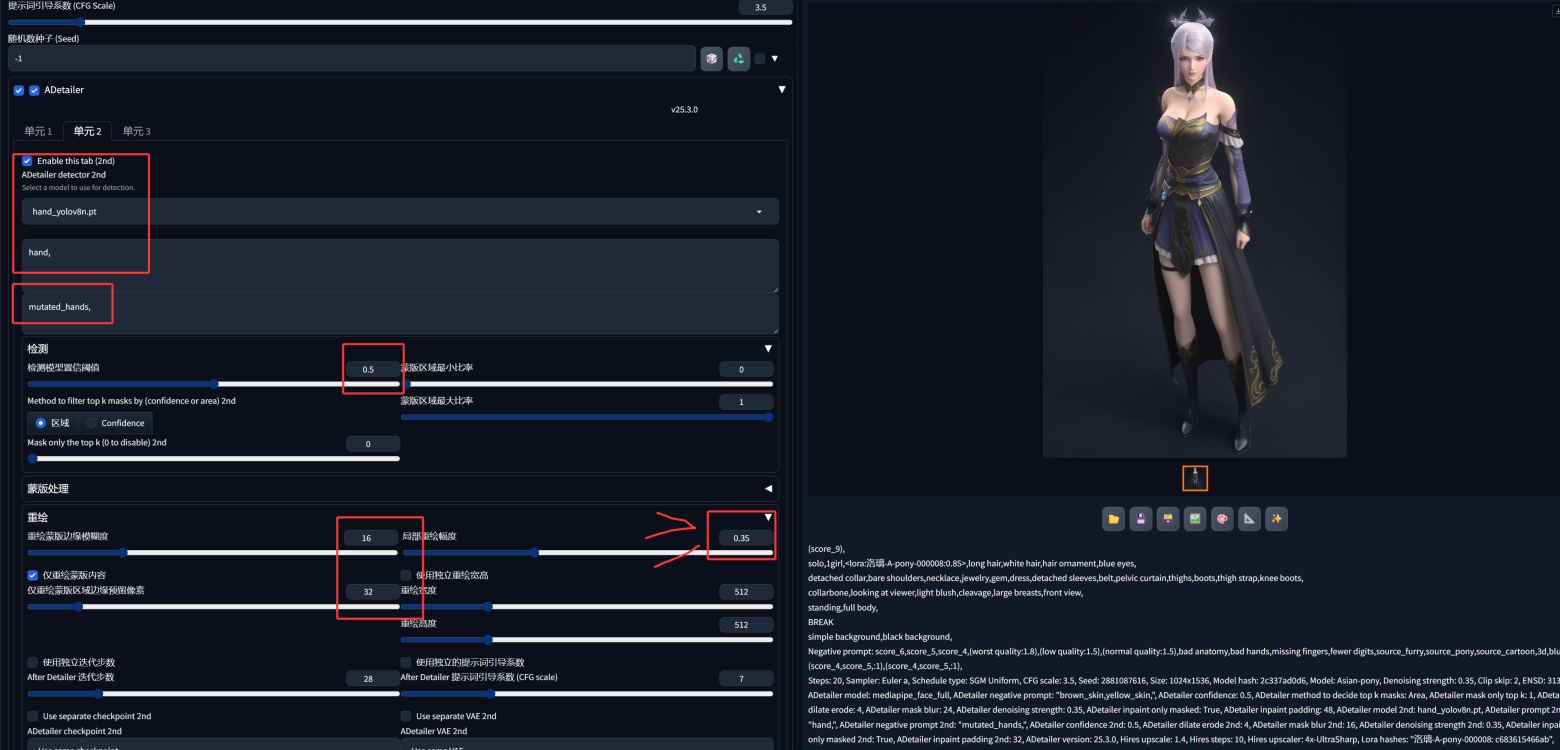The image size is (1560, 750).
Task: Save the image with the floppy disk icon
Action: pyautogui.click(x=1141, y=519)
